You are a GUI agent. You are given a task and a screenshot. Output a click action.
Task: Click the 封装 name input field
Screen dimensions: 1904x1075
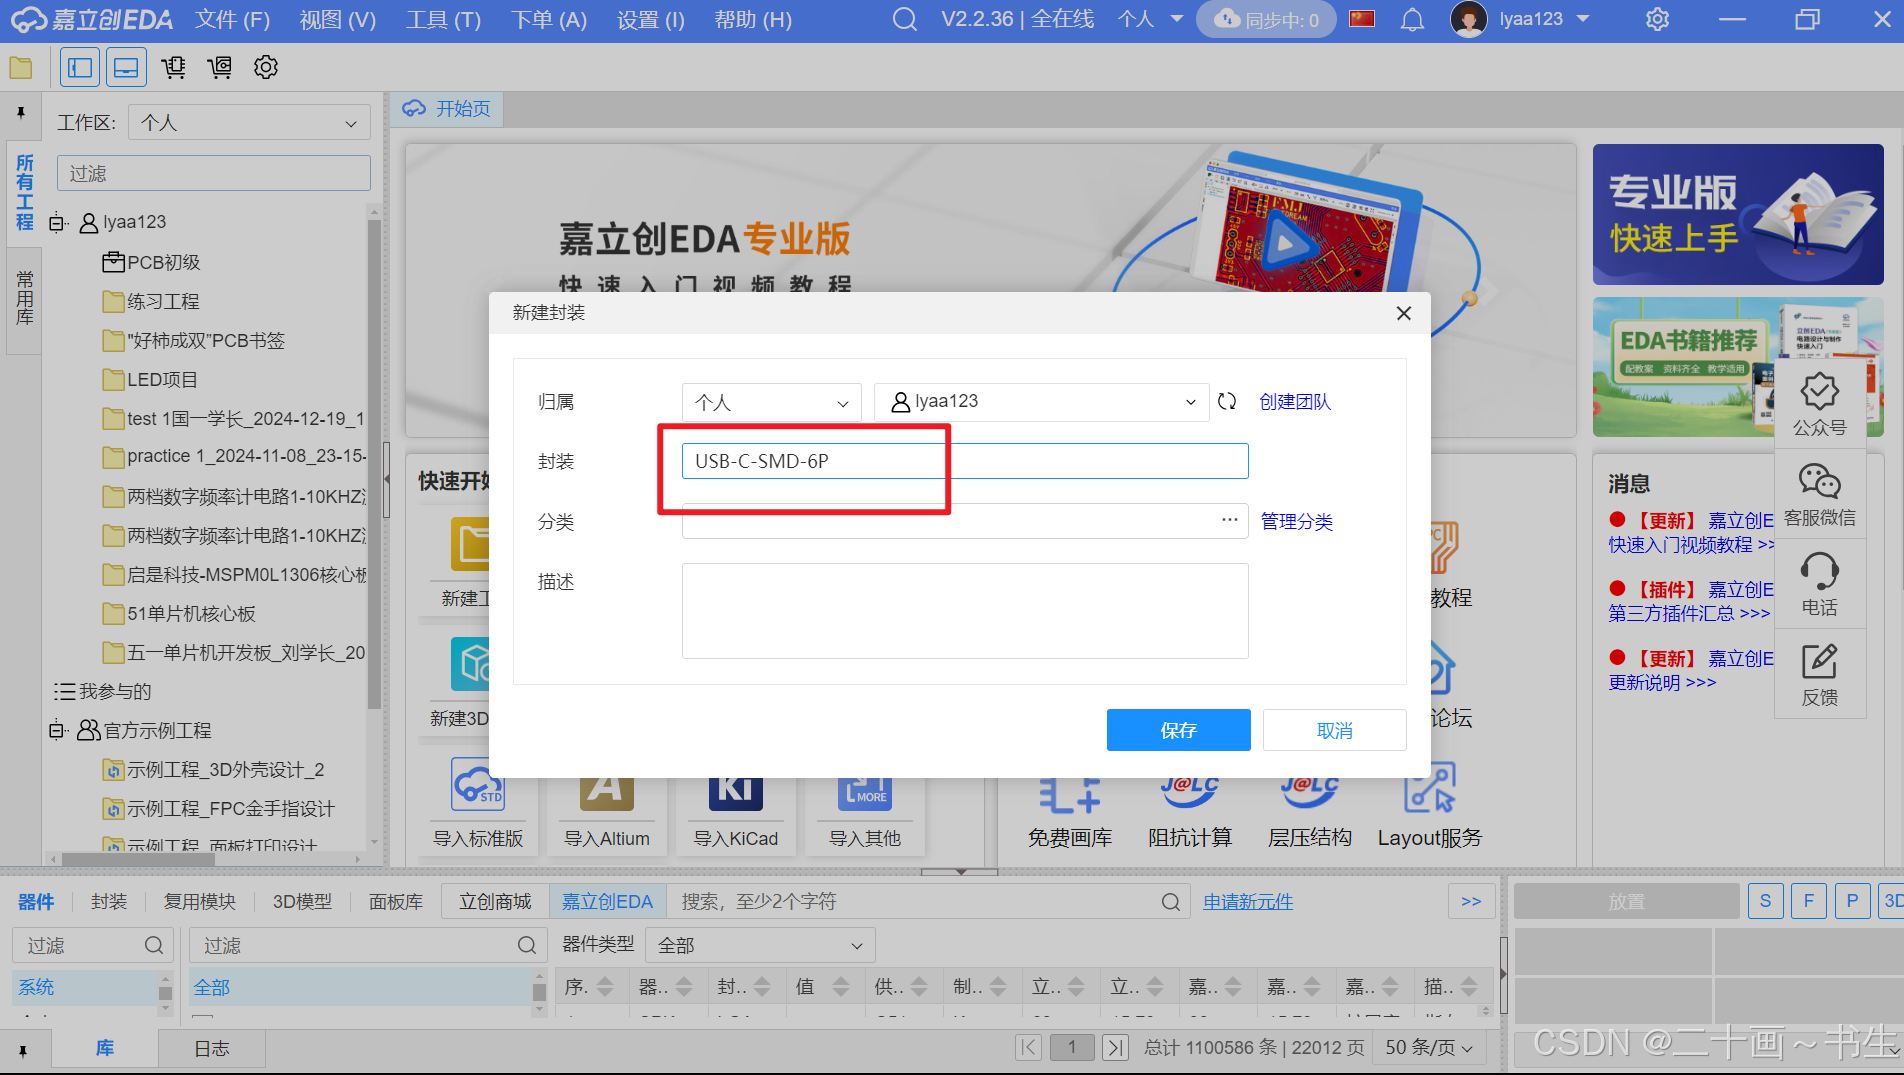pyautogui.click(x=965, y=461)
